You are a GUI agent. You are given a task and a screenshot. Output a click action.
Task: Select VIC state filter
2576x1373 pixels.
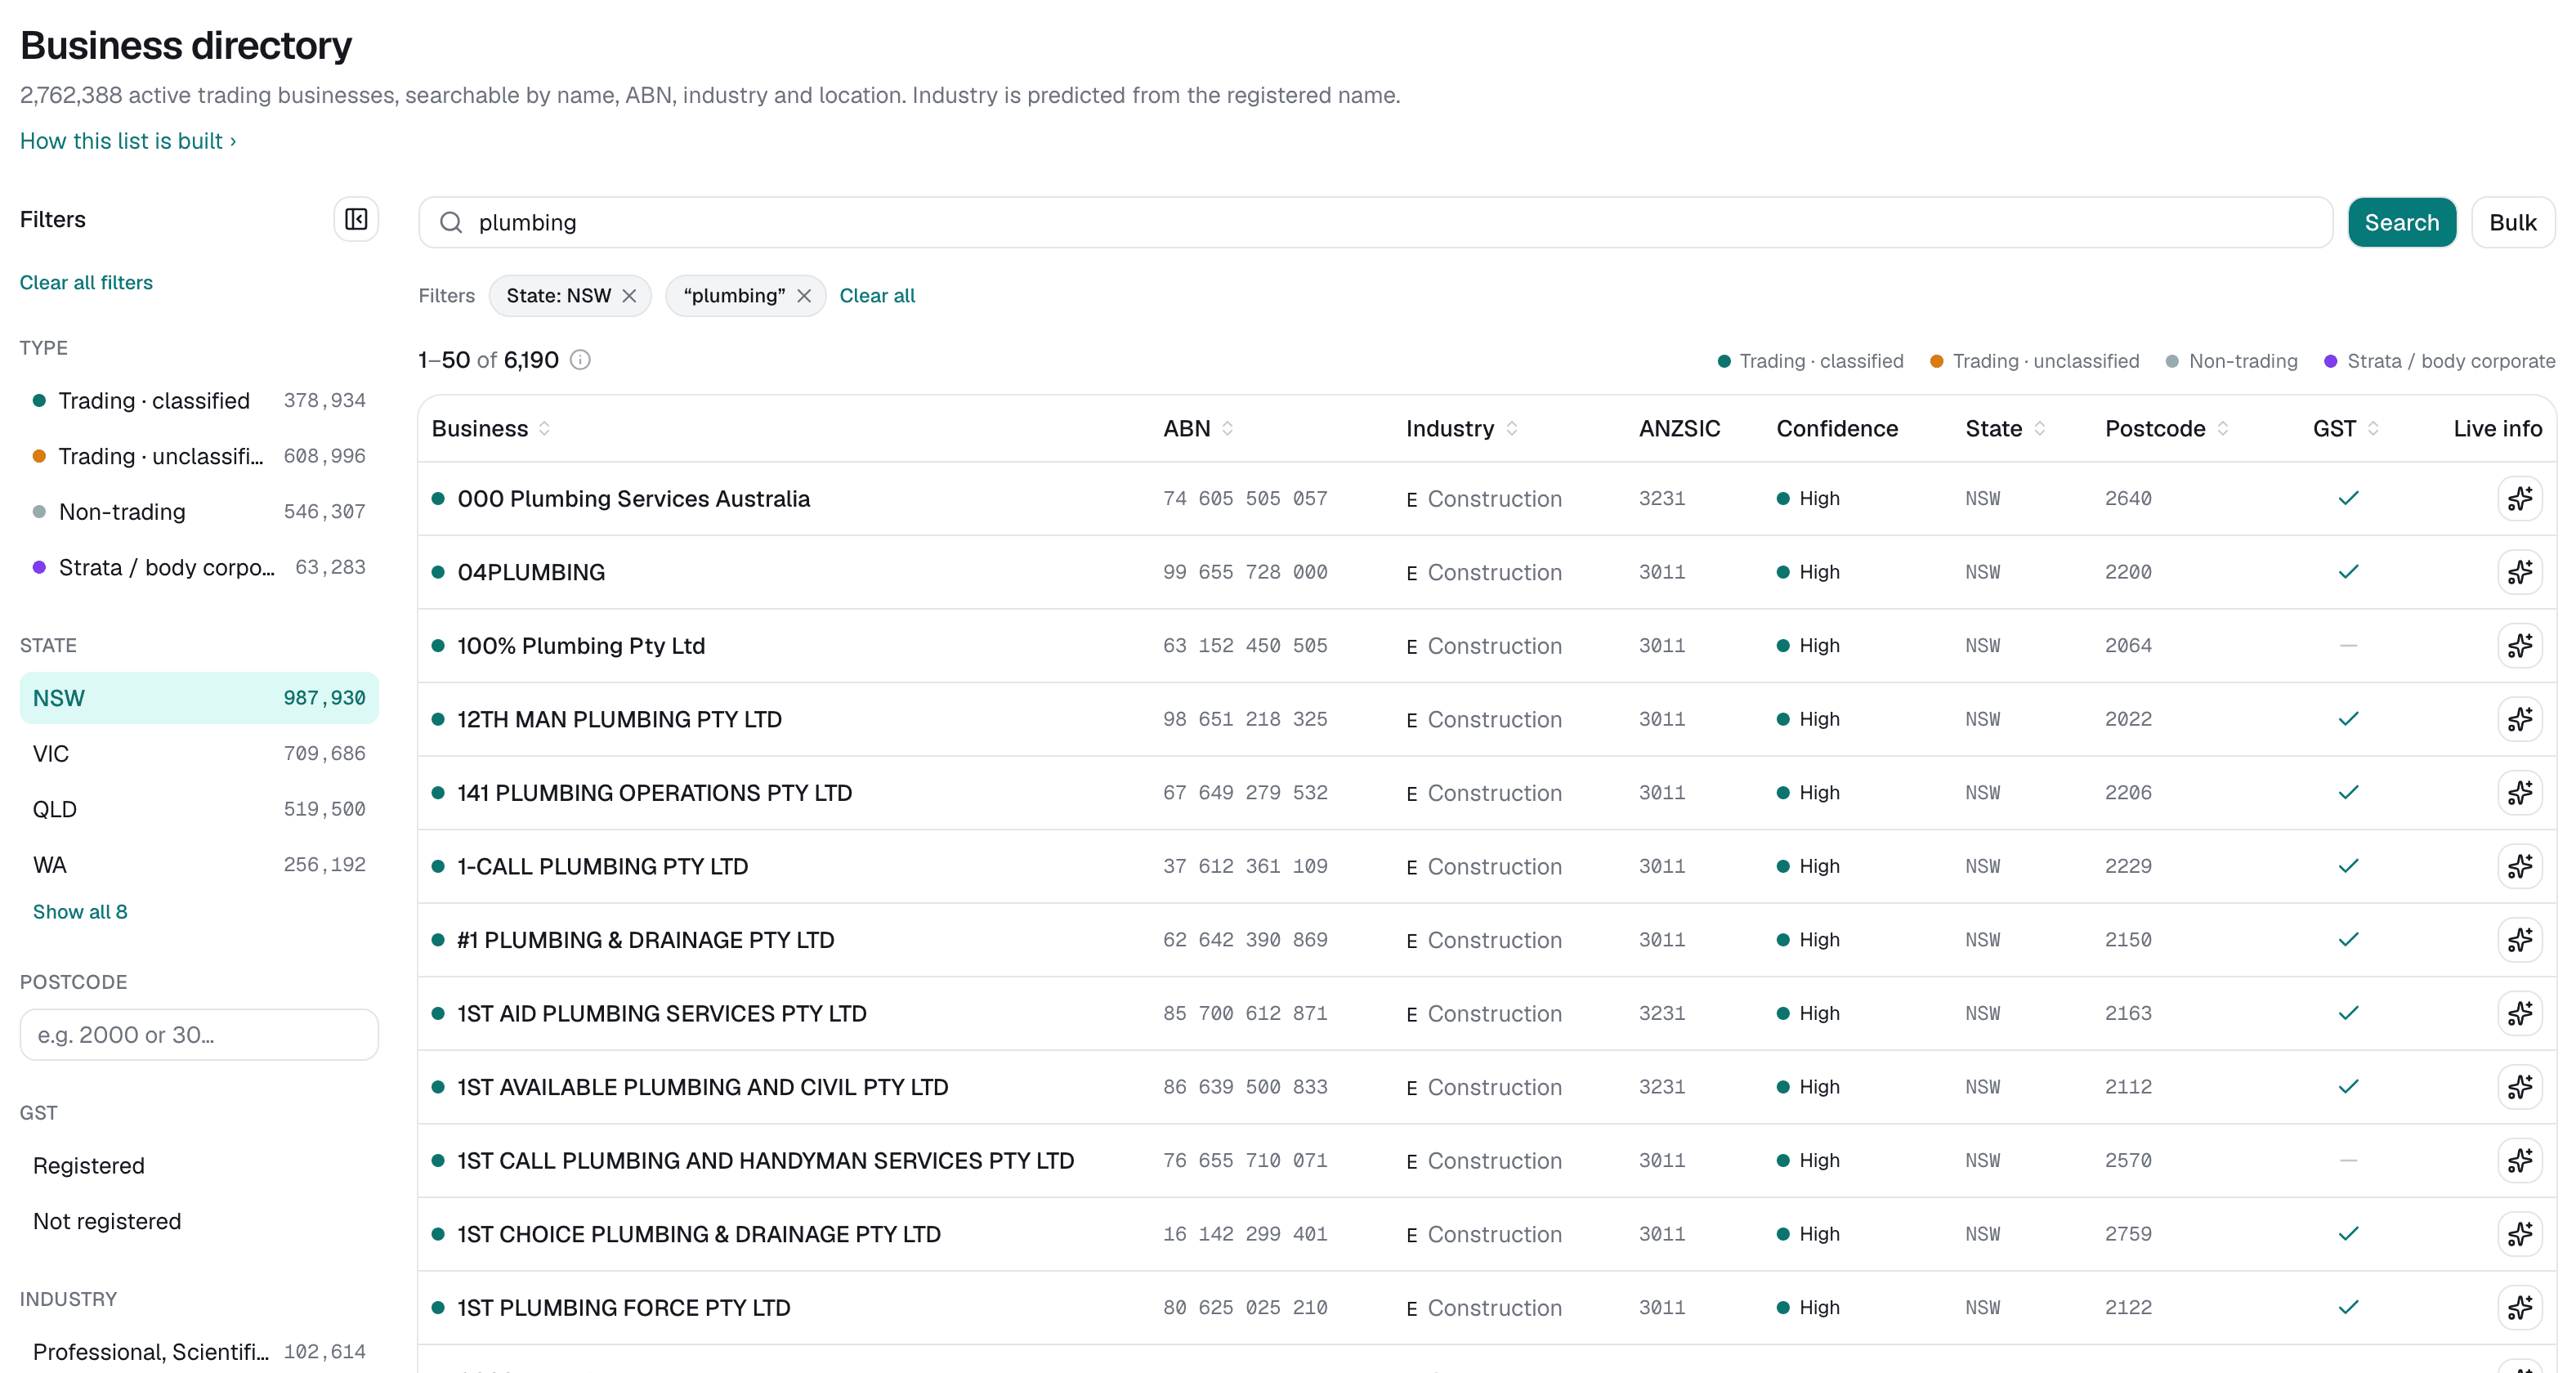click(199, 754)
